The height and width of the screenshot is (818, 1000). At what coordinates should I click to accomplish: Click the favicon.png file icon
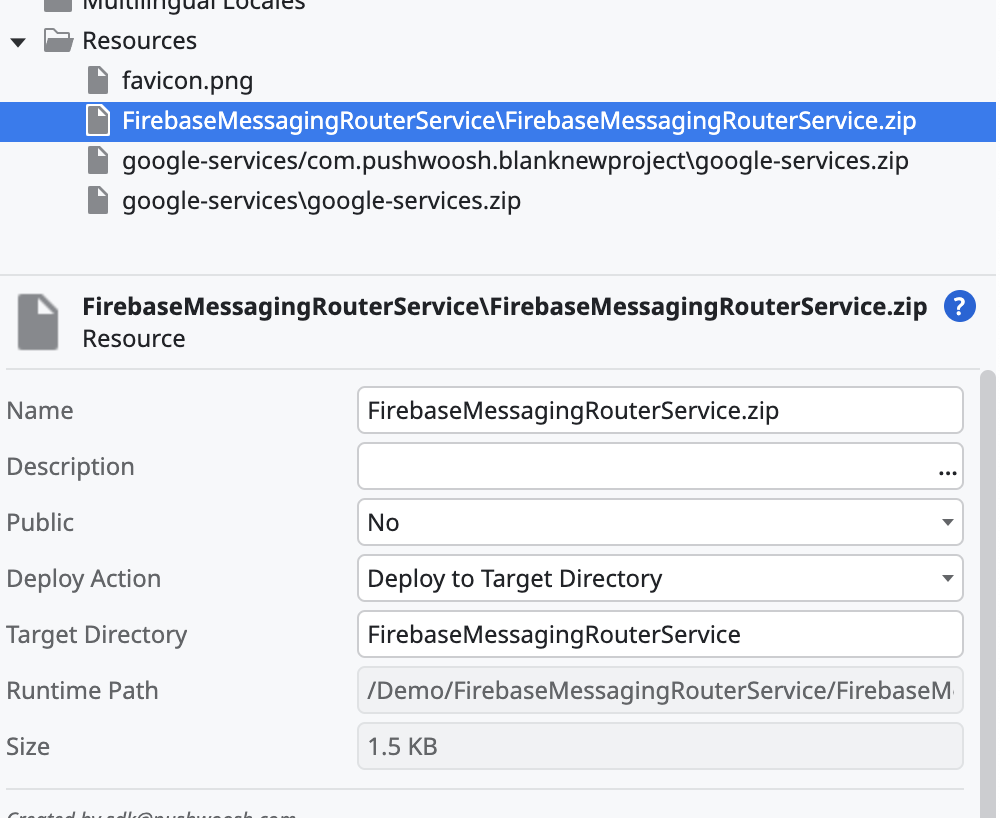(x=97, y=80)
